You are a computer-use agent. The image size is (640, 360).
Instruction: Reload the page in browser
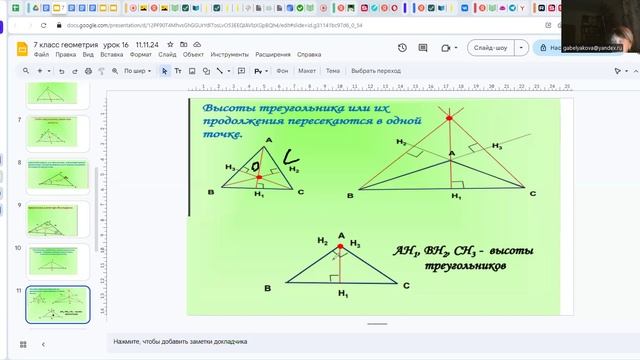click(43, 25)
